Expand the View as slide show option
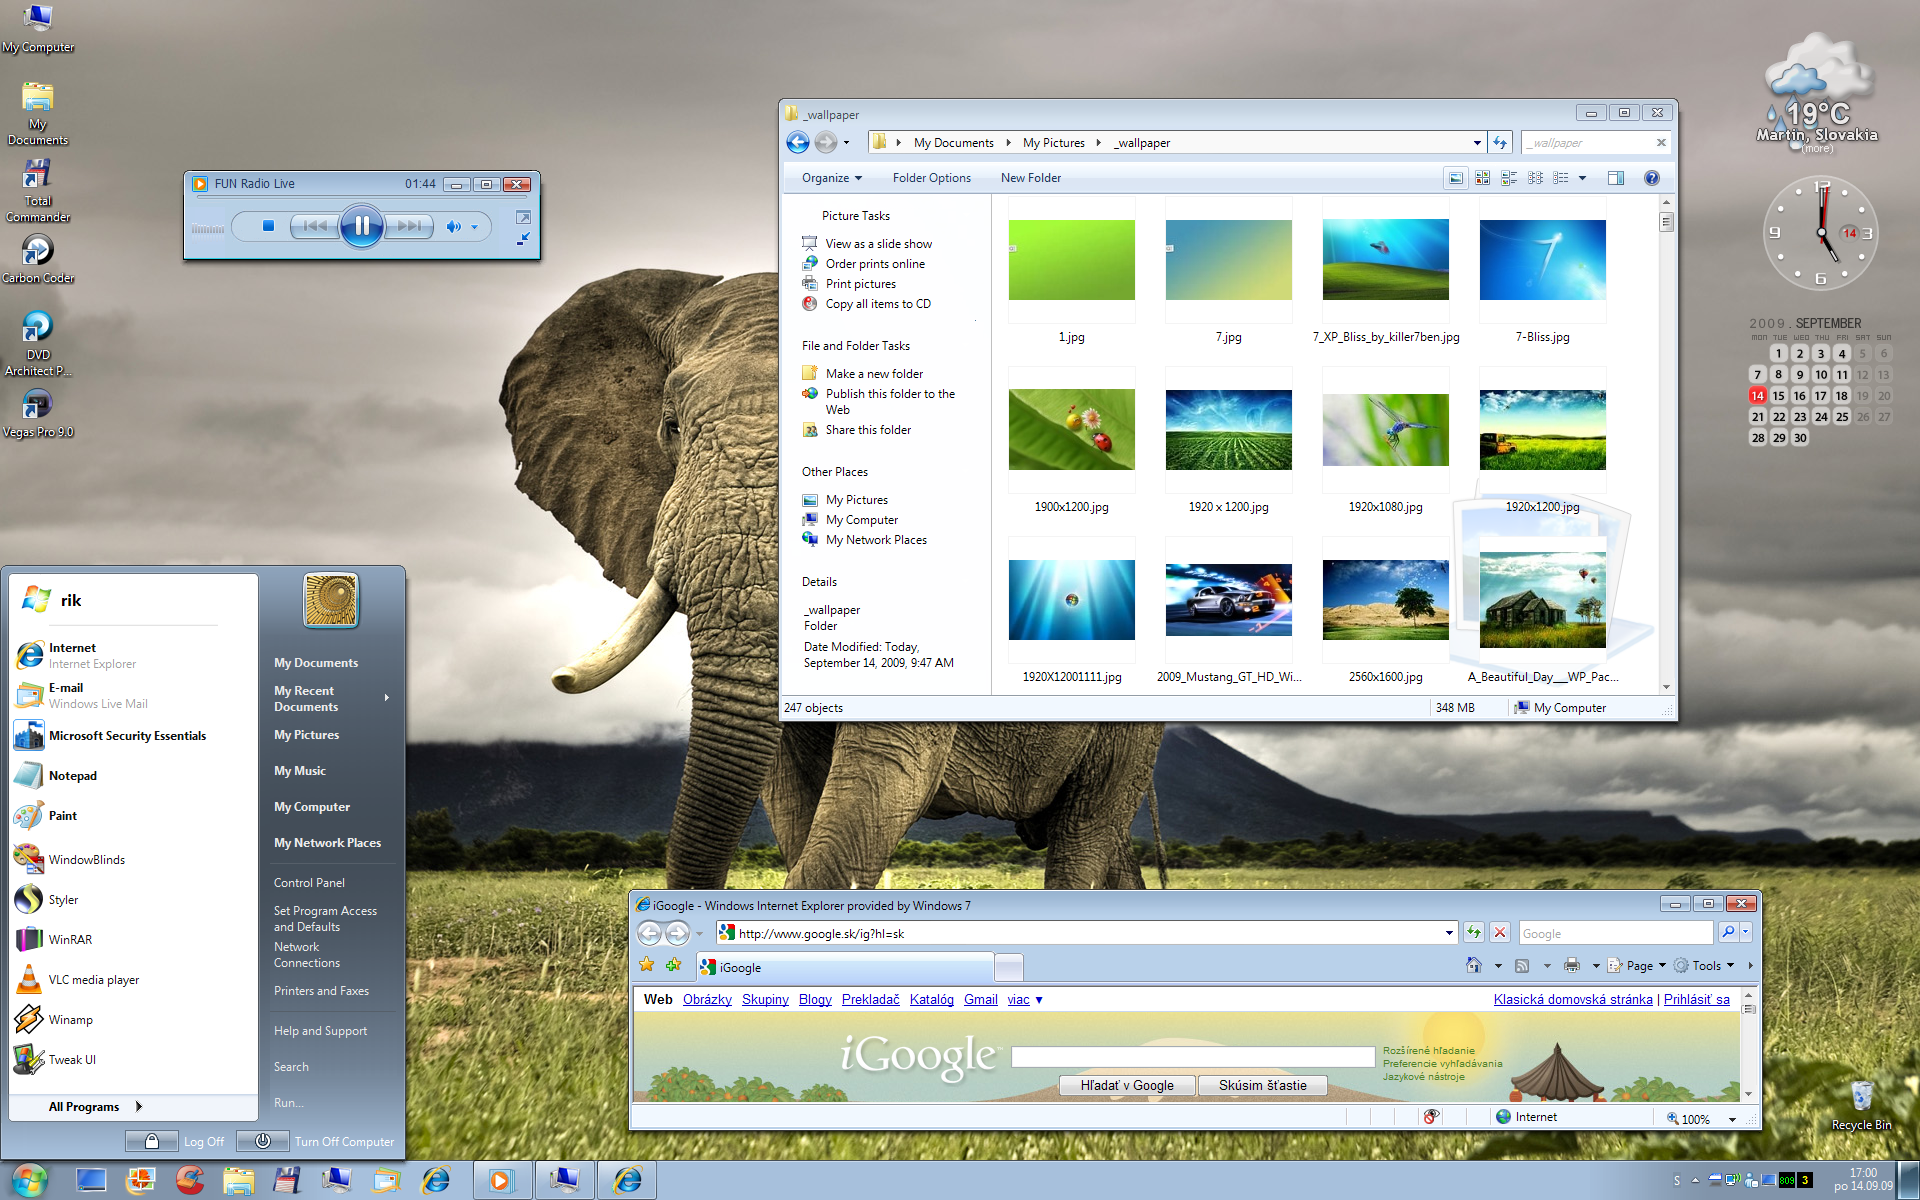The width and height of the screenshot is (1920, 1200). tap(879, 243)
